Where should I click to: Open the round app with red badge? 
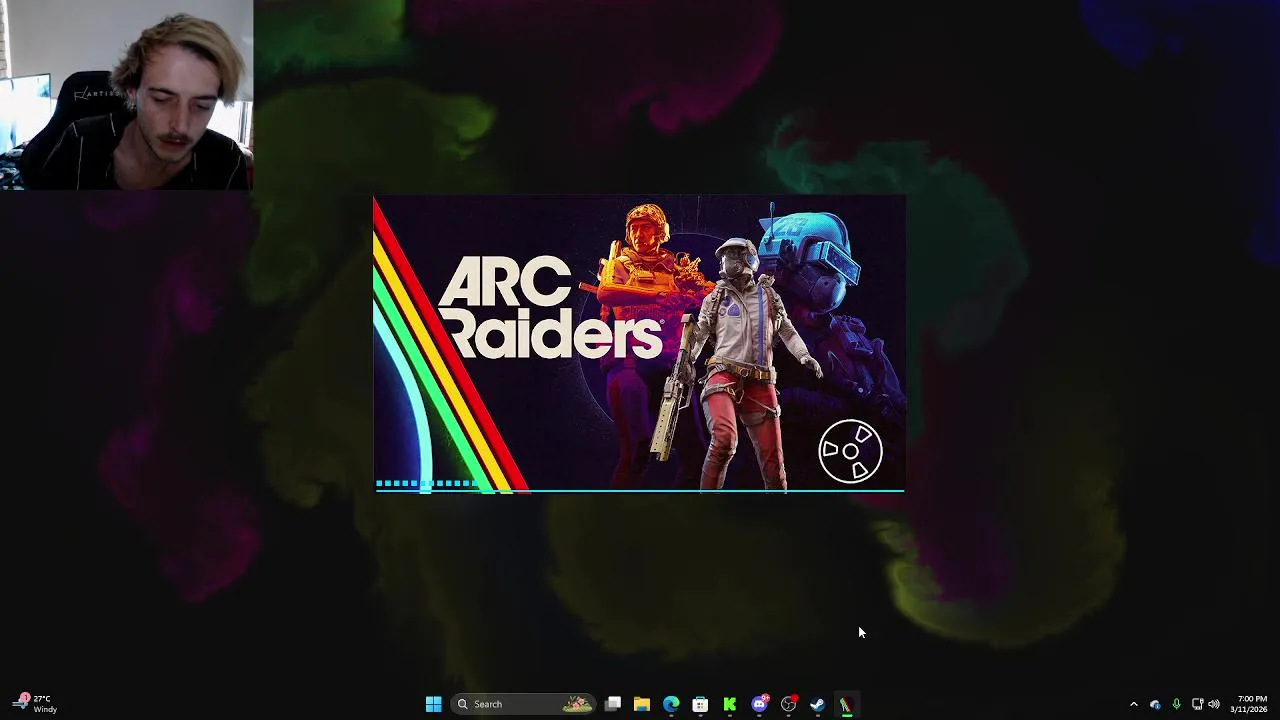tap(788, 704)
